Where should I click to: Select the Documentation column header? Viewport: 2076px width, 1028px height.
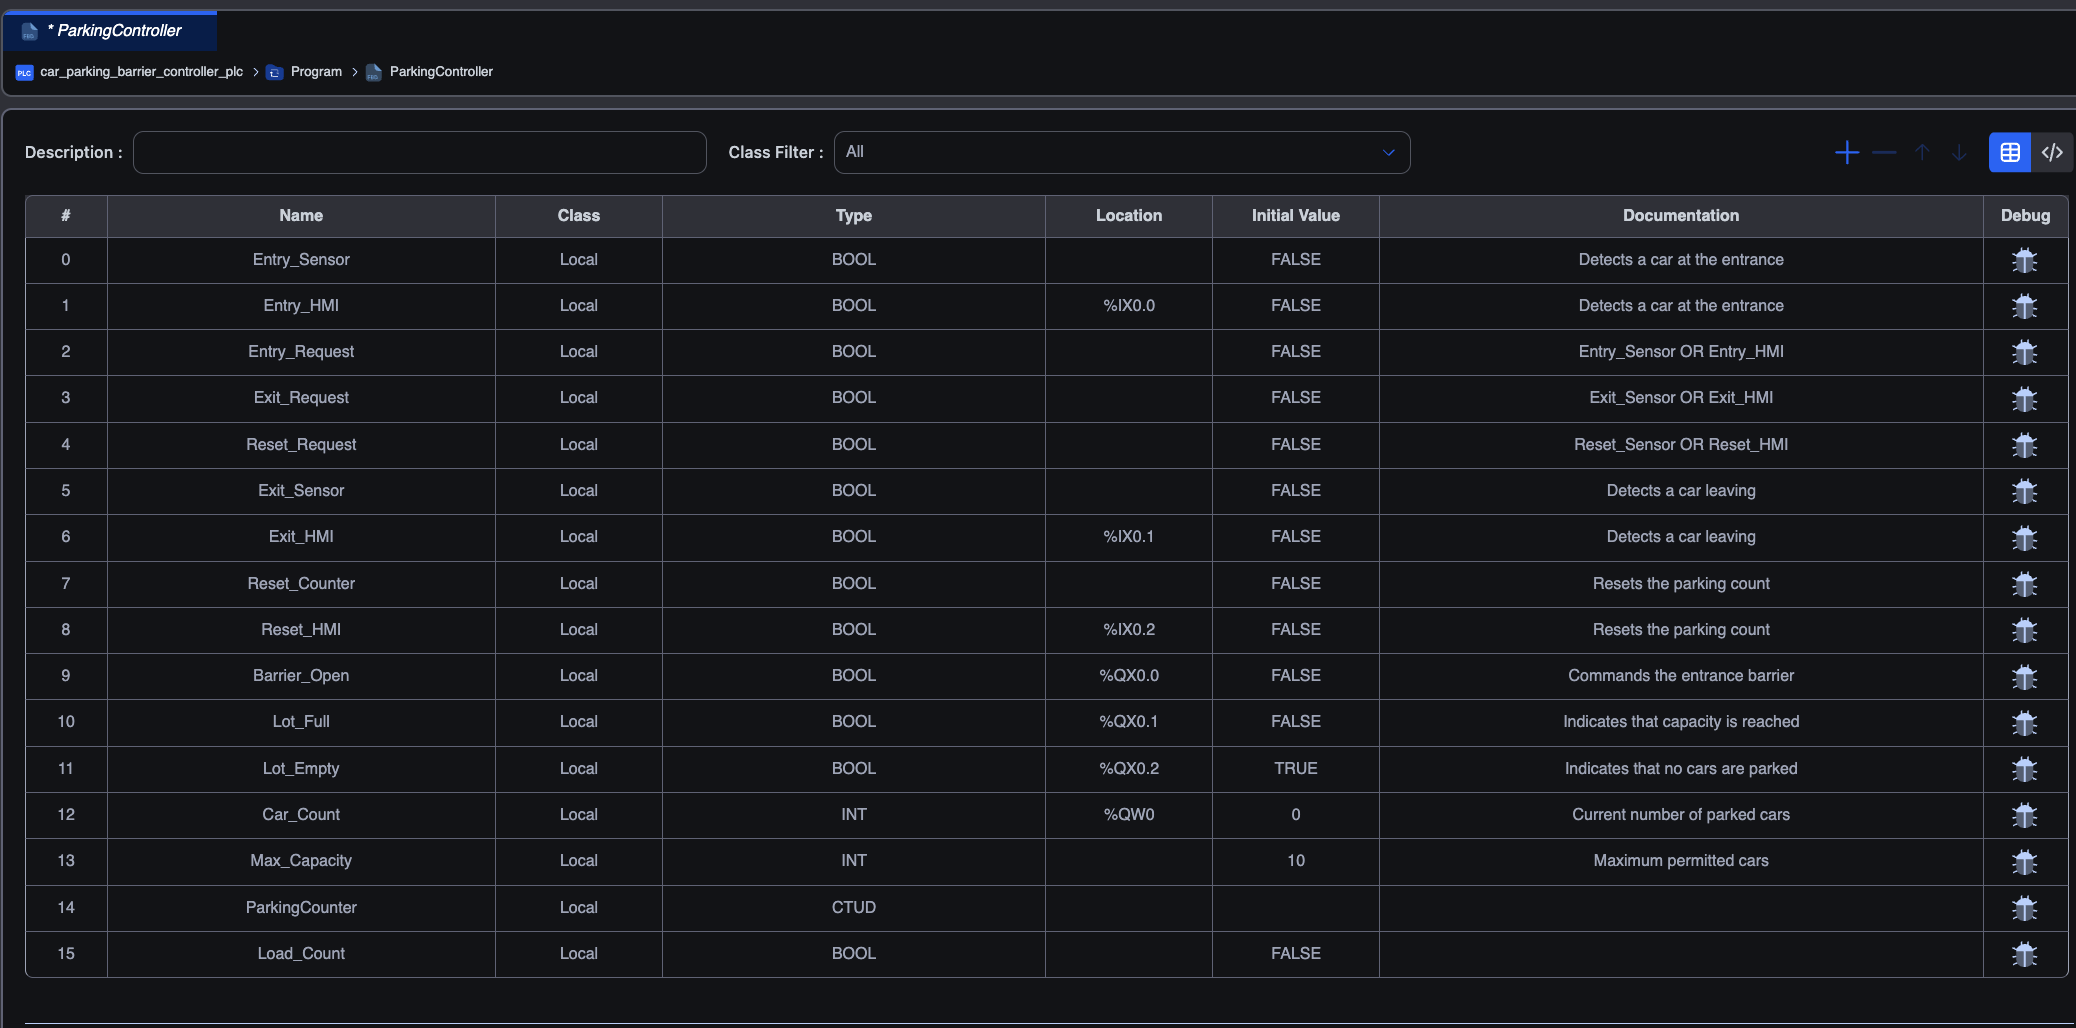[1681, 216]
